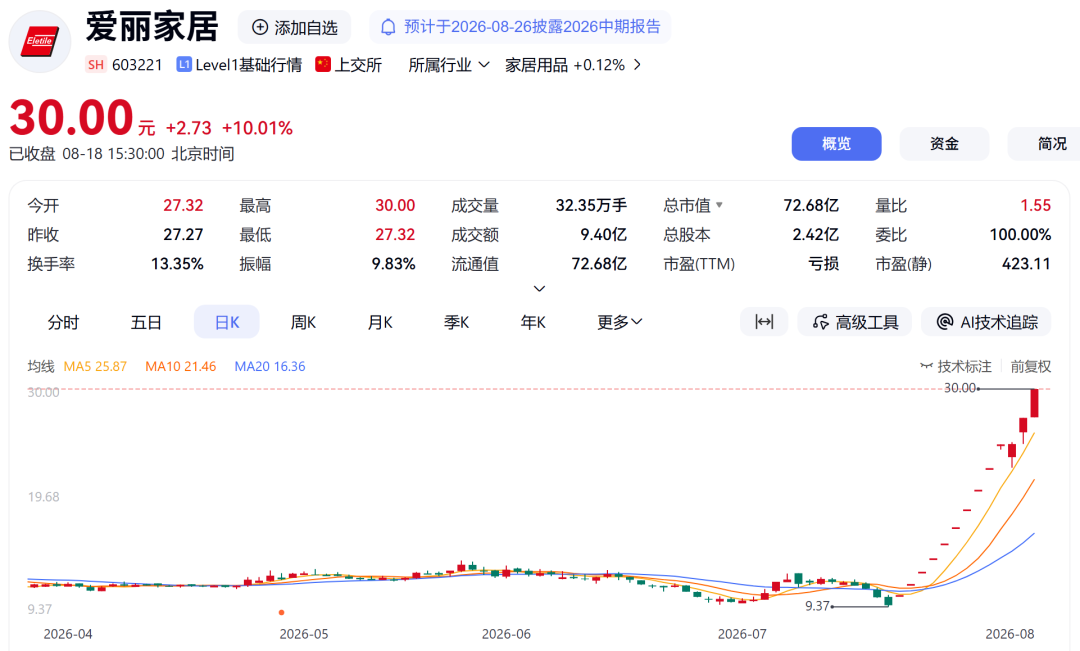Click the stock code 603221
The width and height of the screenshot is (1080, 651).
coord(137,65)
